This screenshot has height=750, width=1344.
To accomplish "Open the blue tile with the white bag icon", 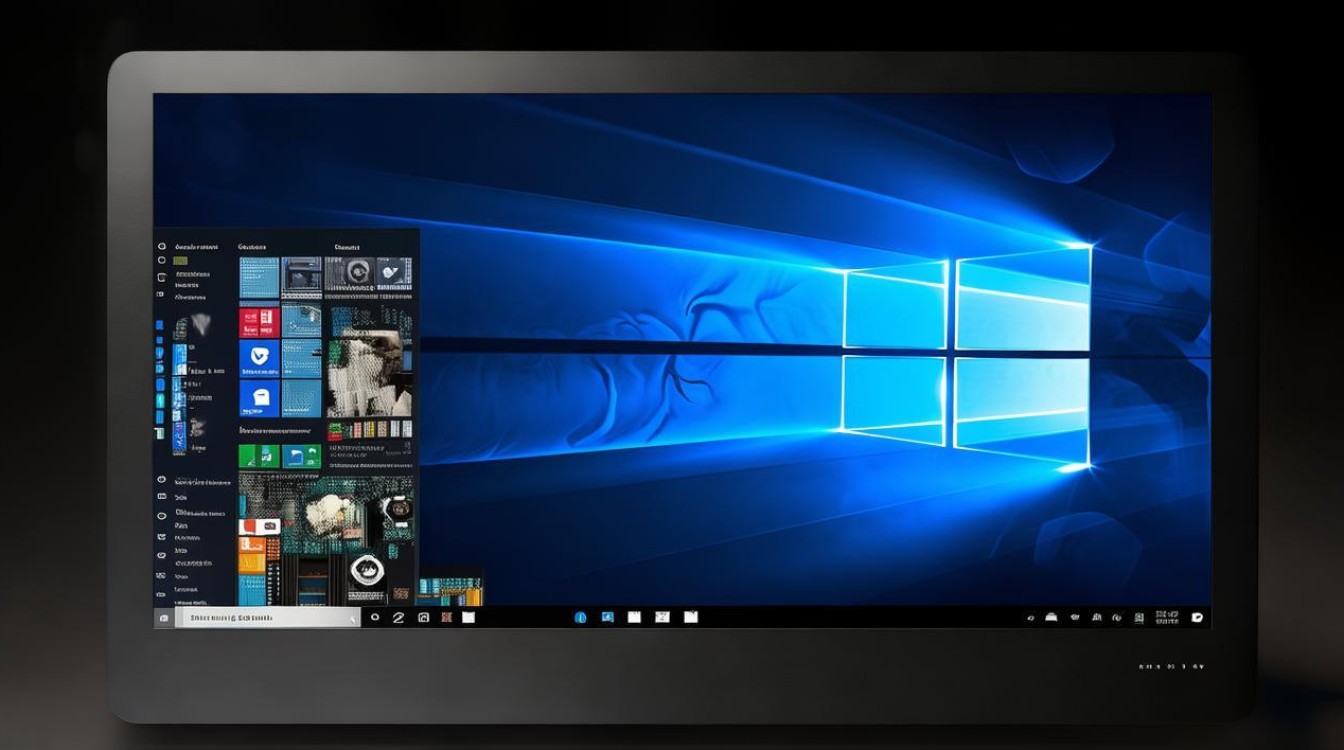I will pyautogui.click(x=259, y=398).
